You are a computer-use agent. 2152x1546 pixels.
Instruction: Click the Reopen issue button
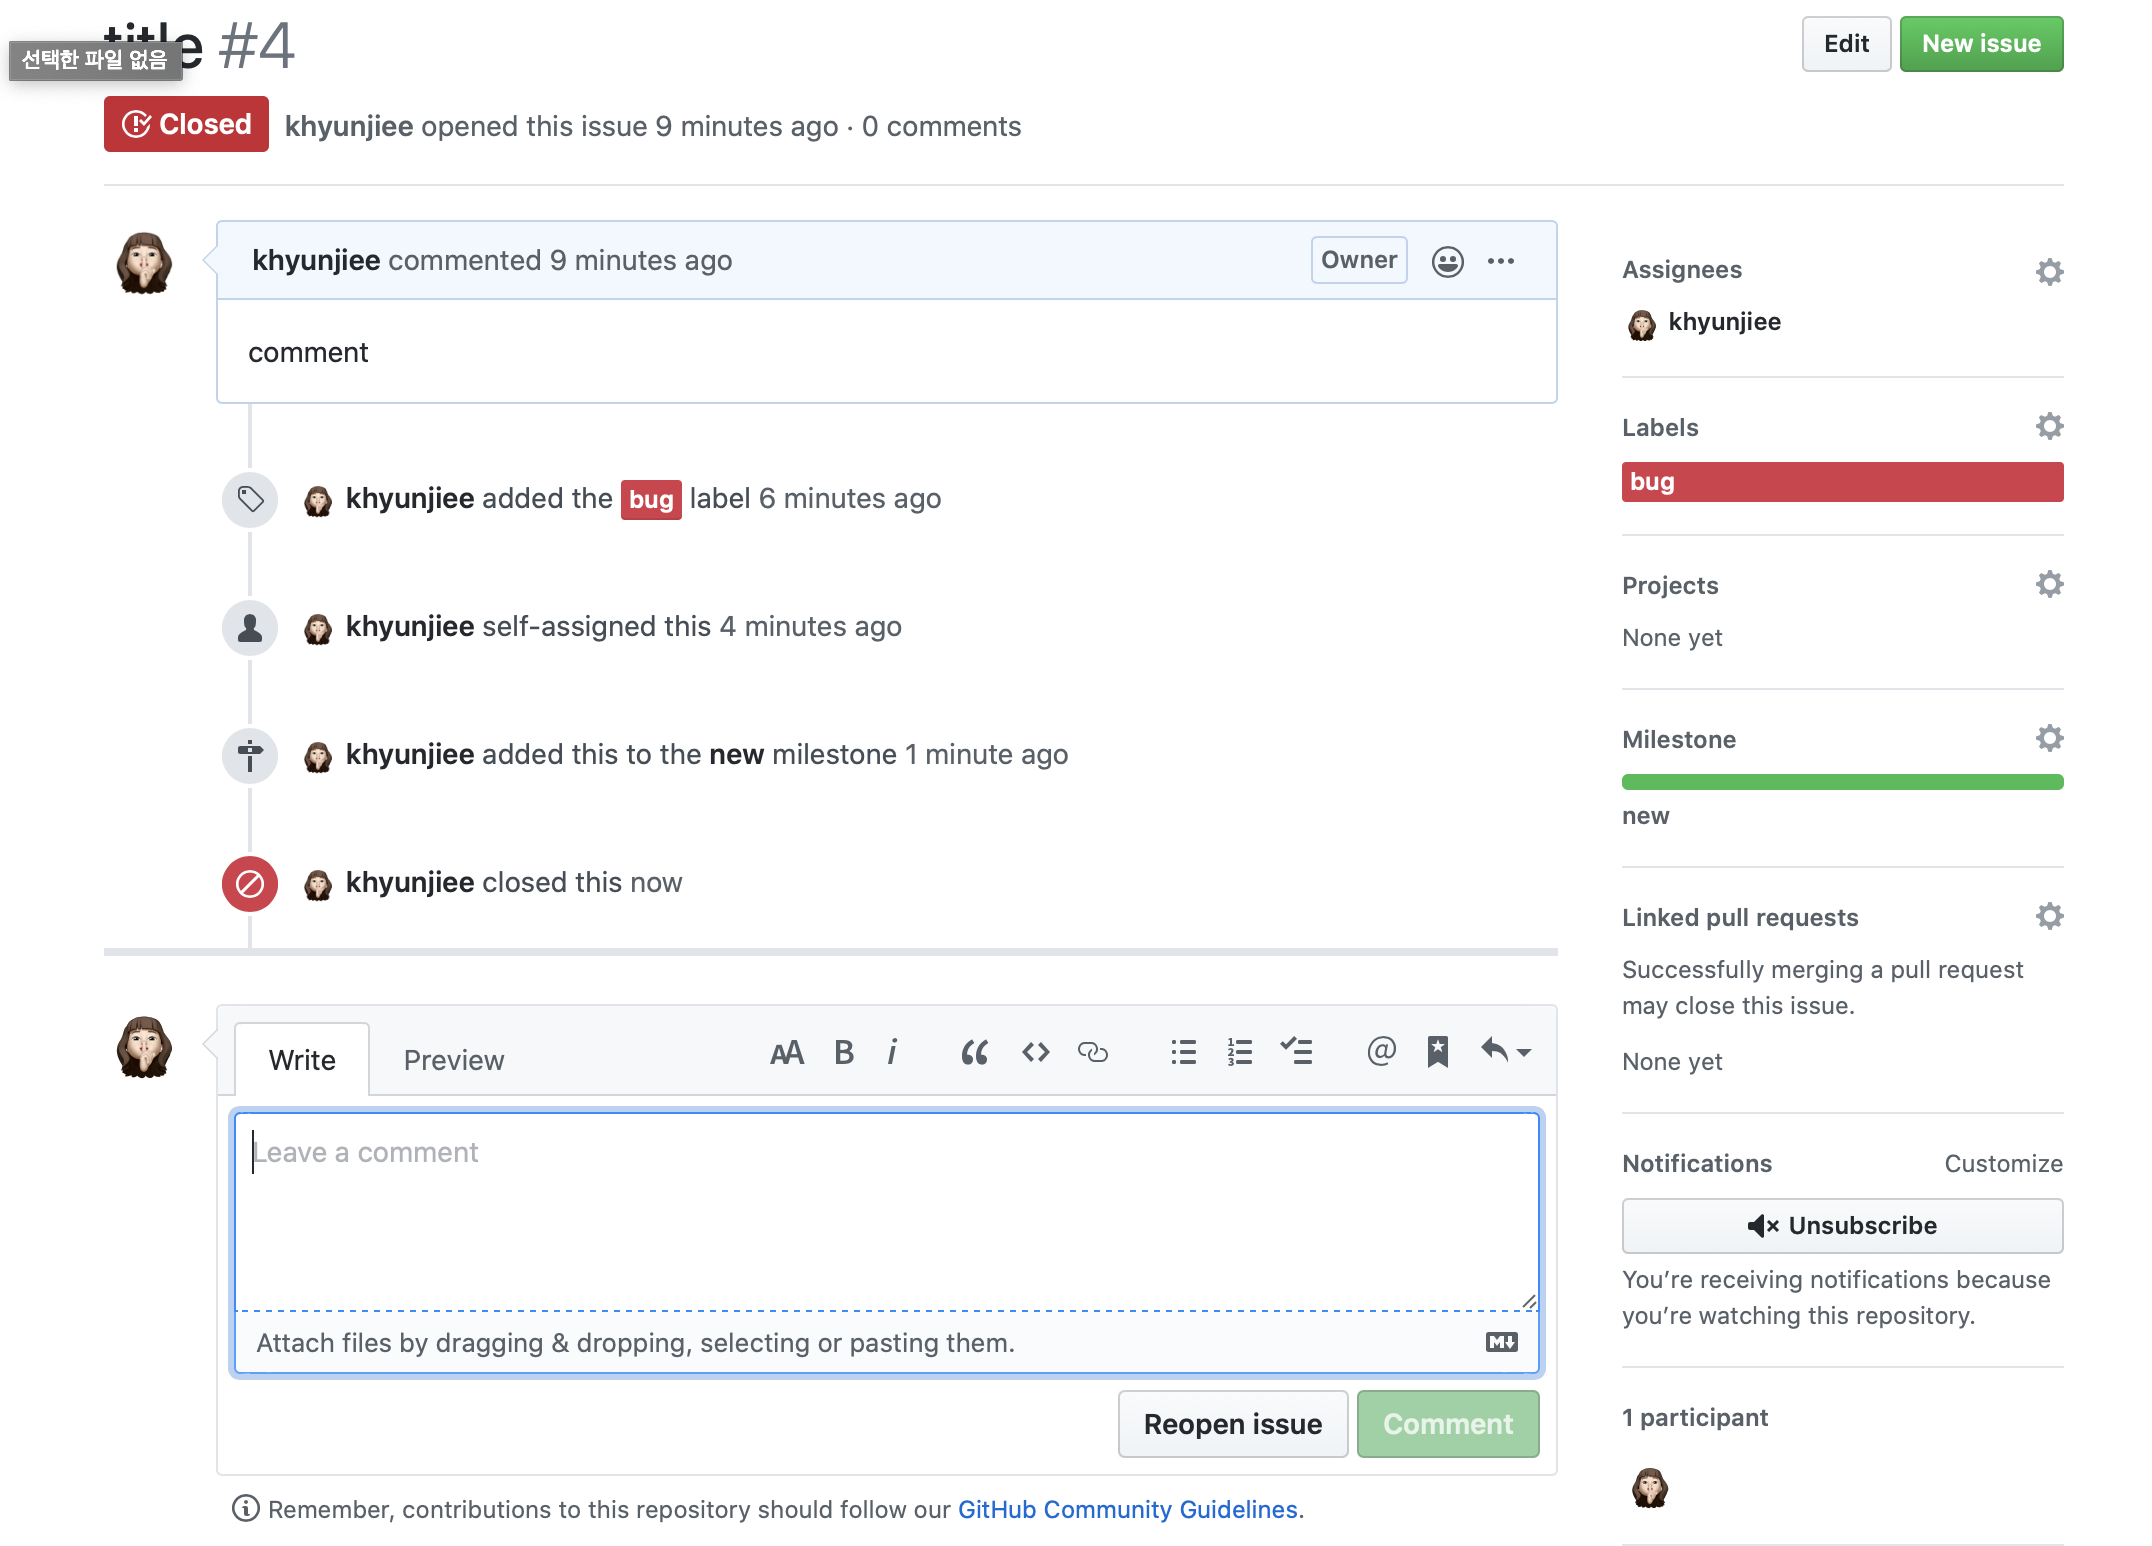[1232, 1424]
